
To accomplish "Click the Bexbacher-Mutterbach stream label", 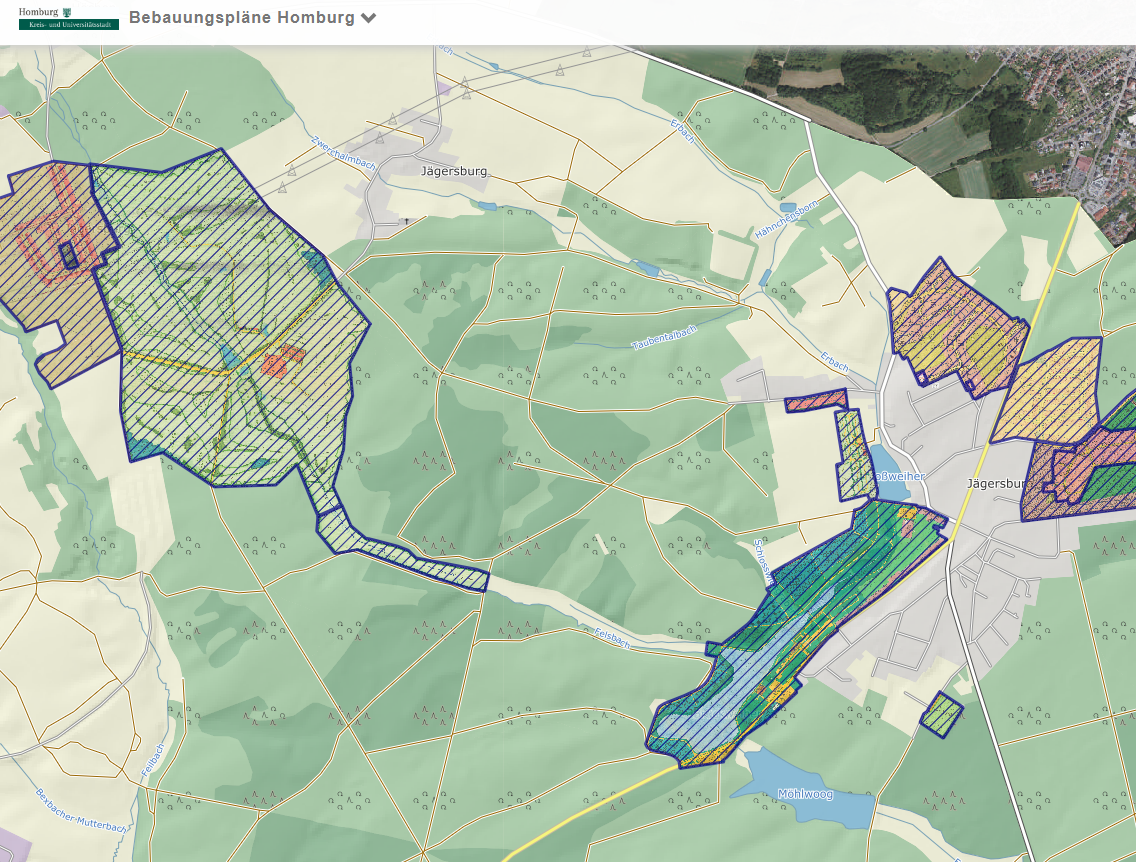I will pyautogui.click(x=81, y=811).
